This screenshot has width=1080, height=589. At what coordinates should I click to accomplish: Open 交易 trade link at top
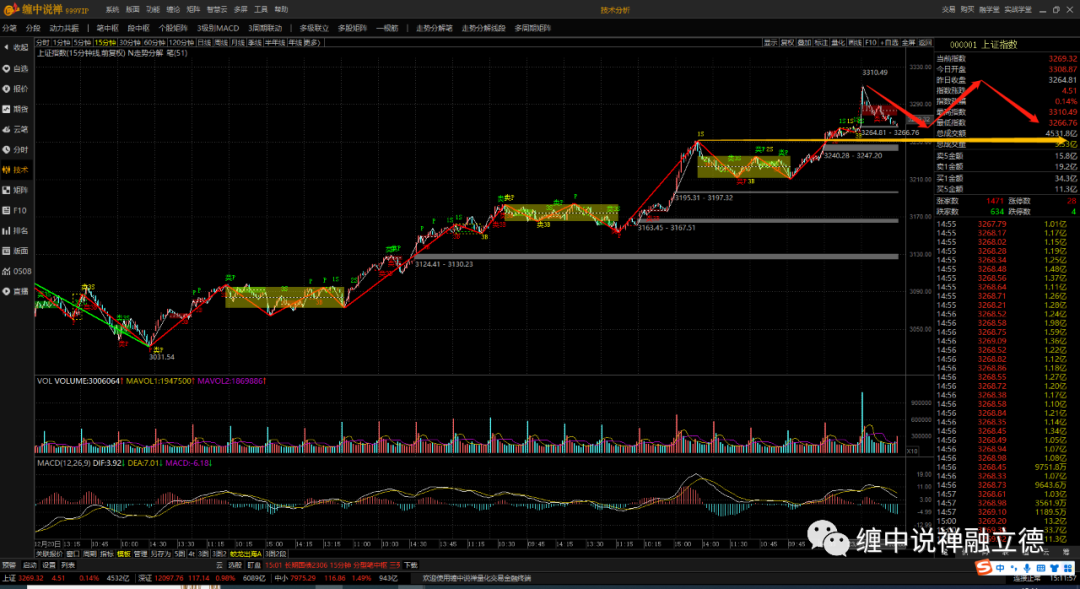tap(949, 10)
